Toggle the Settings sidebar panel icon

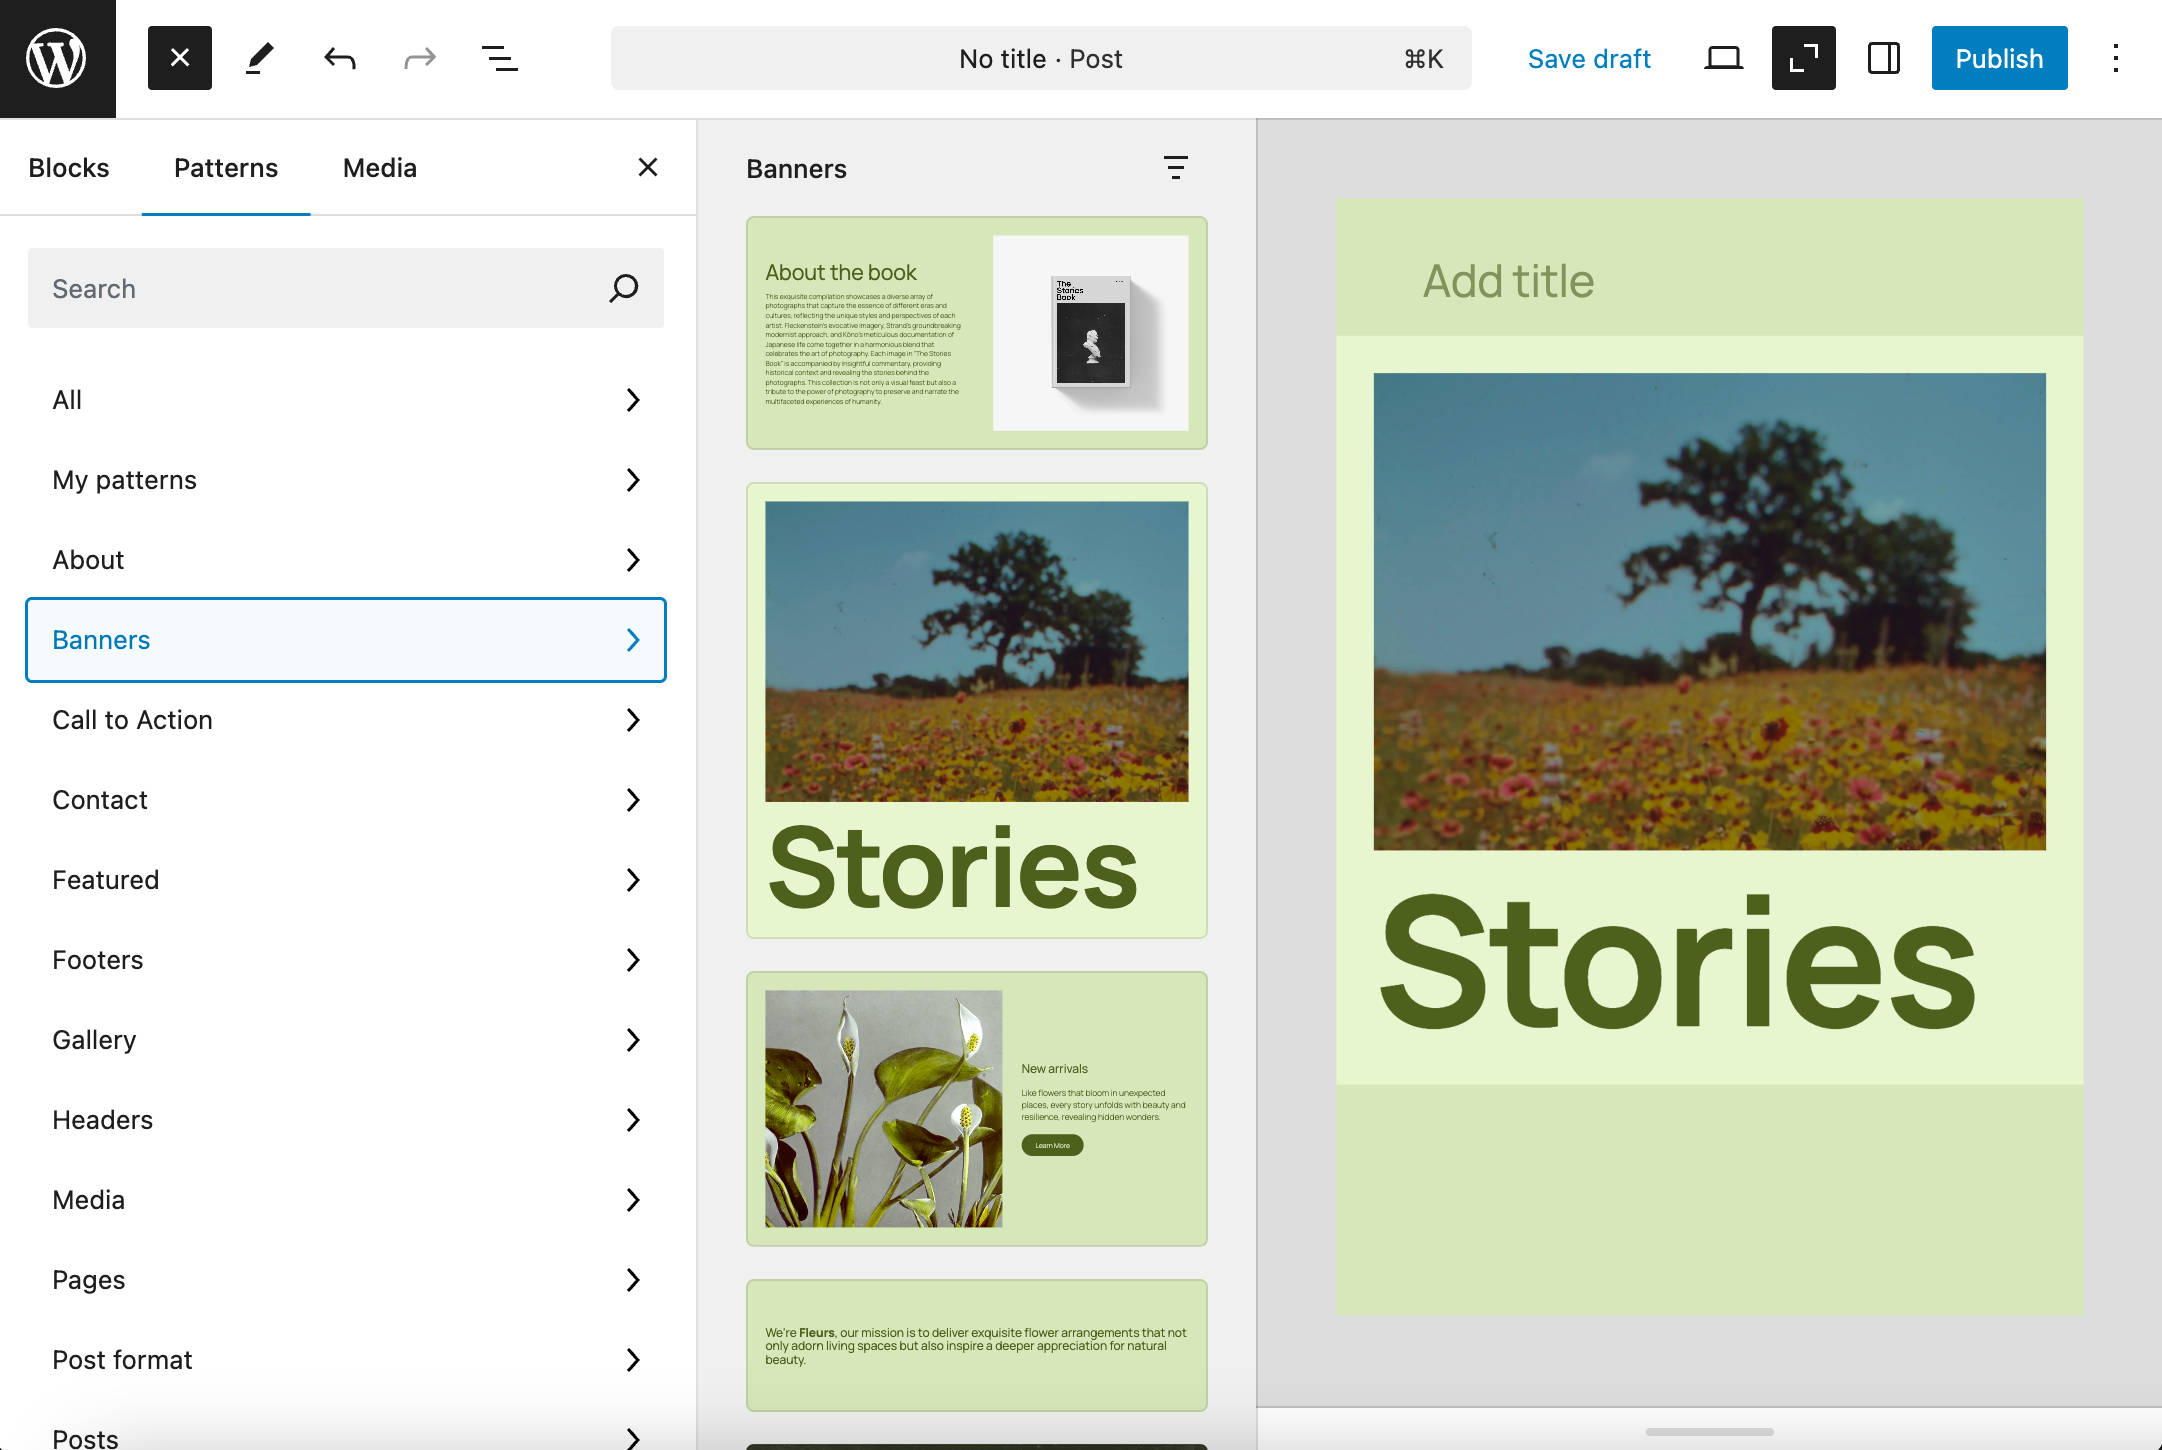1884,58
